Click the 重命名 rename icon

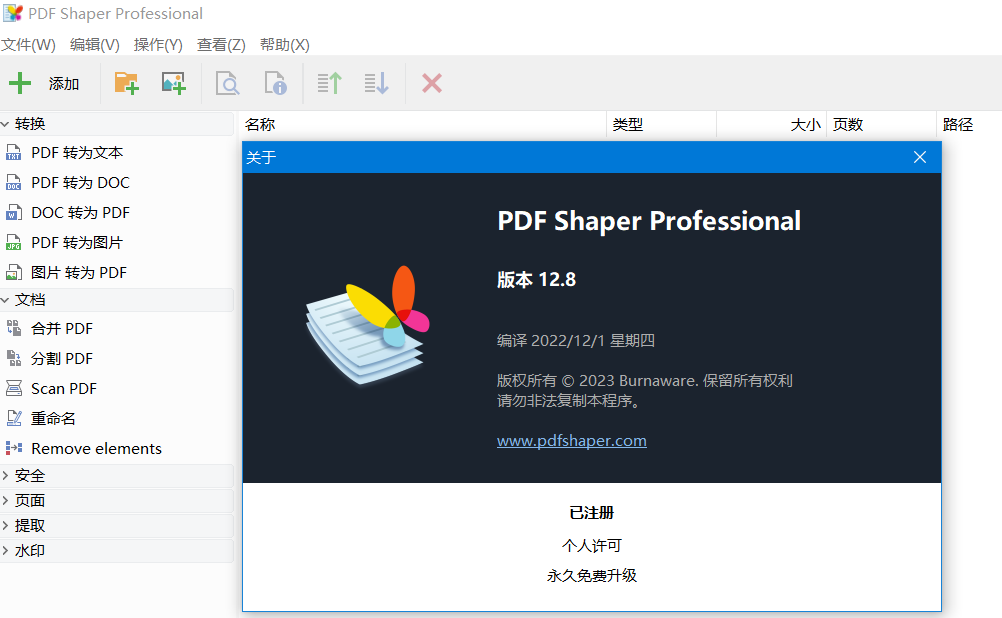13,419
